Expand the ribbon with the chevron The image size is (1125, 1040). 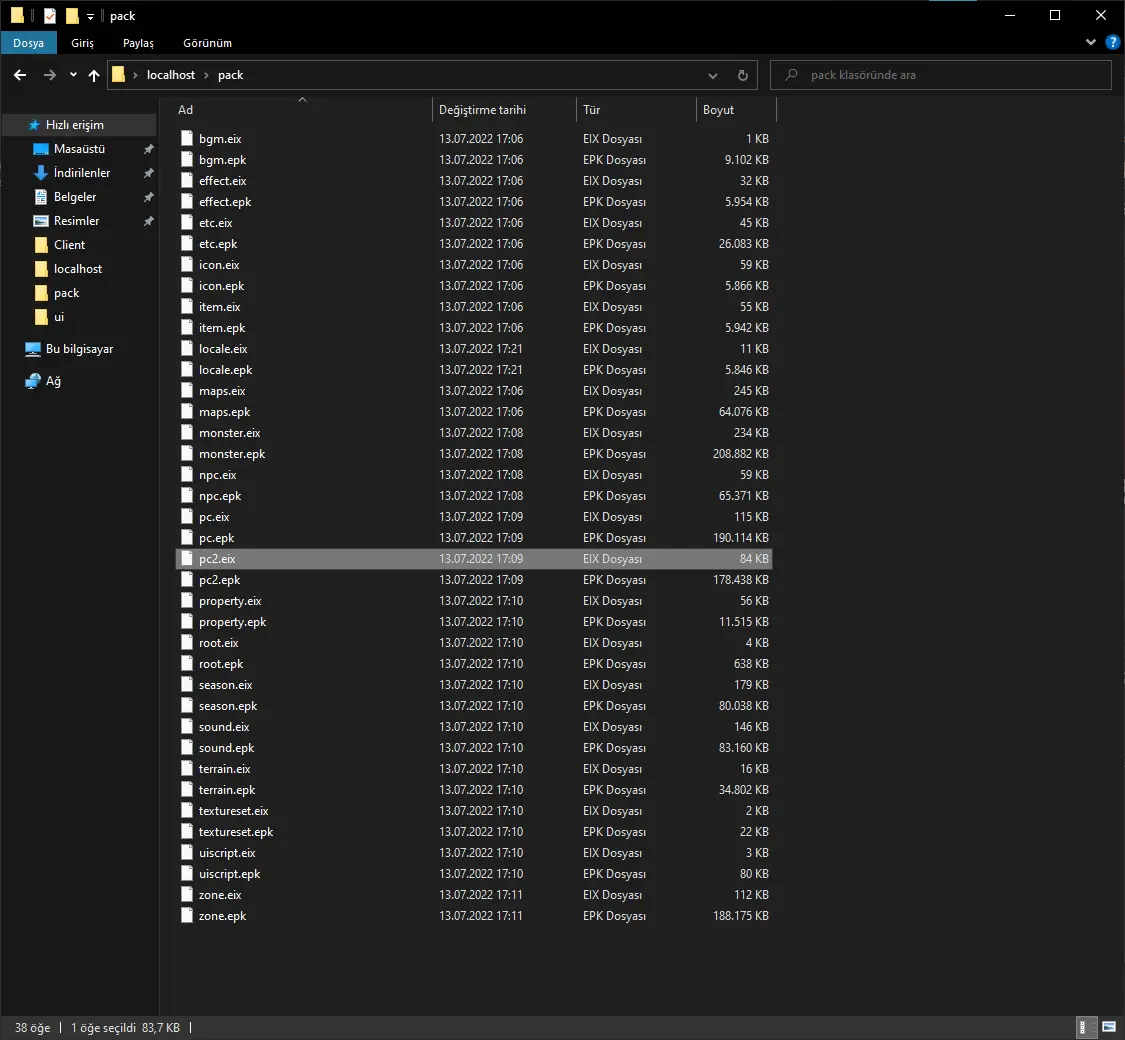1091,43
